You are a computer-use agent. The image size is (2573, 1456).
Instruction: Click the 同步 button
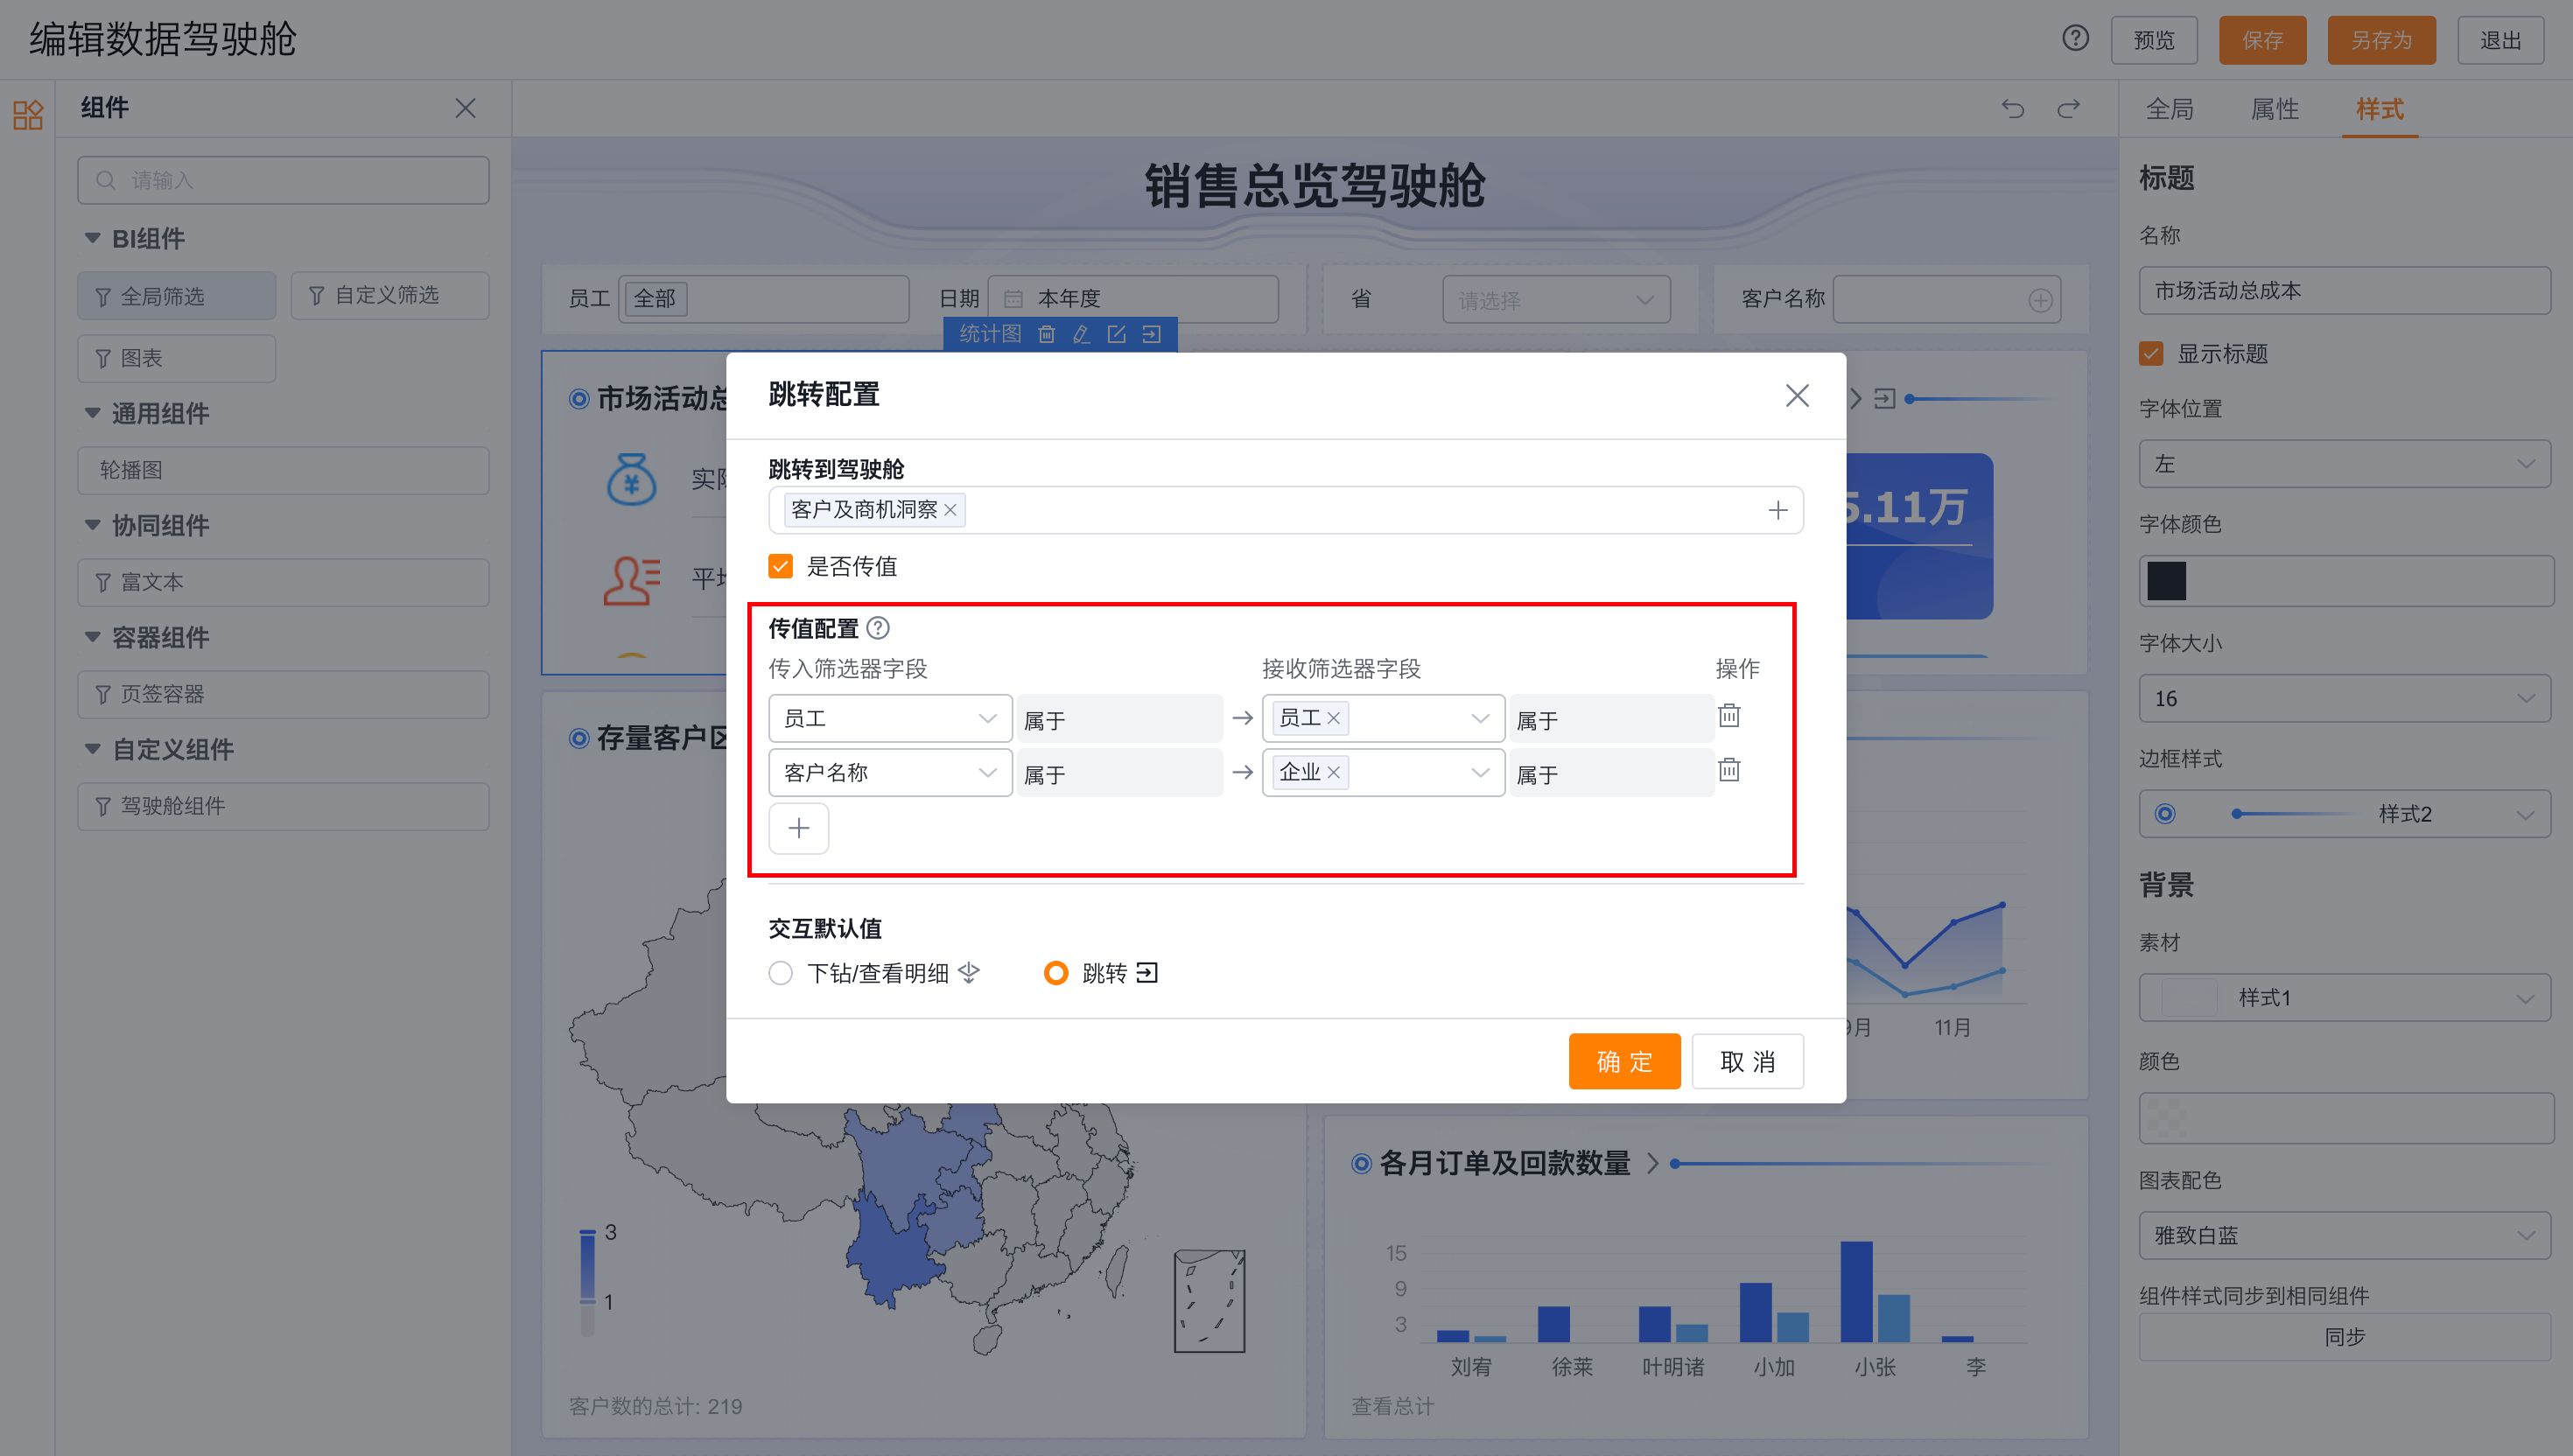tap(2344, 1337)
